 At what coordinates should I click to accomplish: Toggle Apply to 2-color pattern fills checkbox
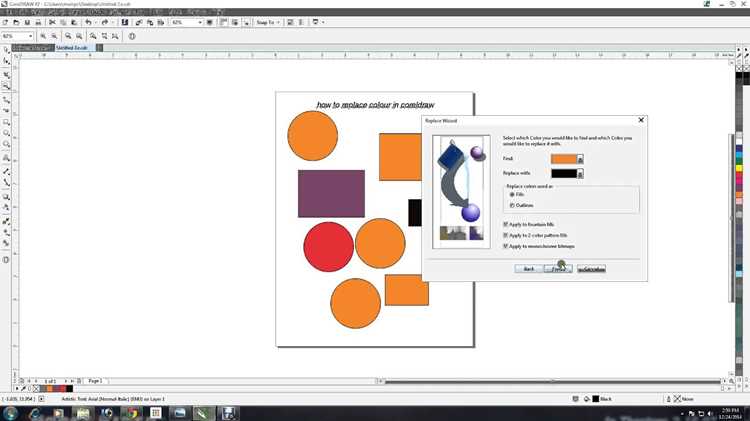[505, 235]
